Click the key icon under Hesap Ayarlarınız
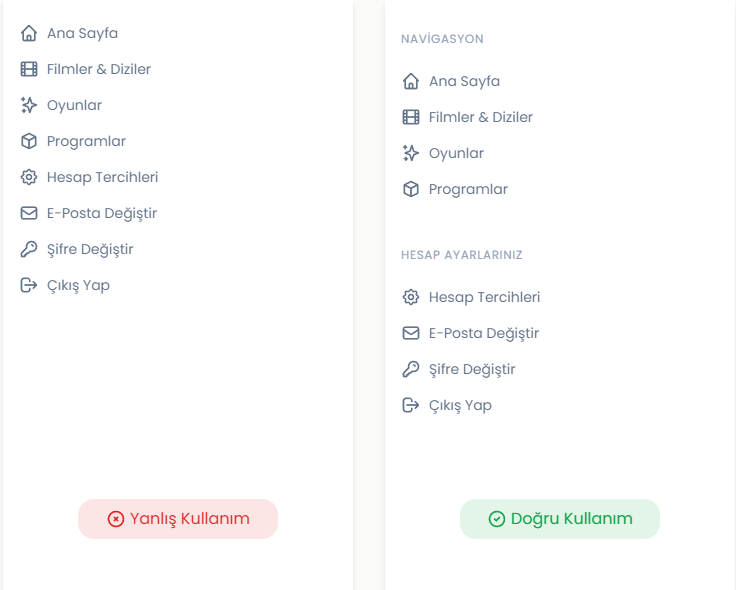The image size is (736, 590). (411, 369)
